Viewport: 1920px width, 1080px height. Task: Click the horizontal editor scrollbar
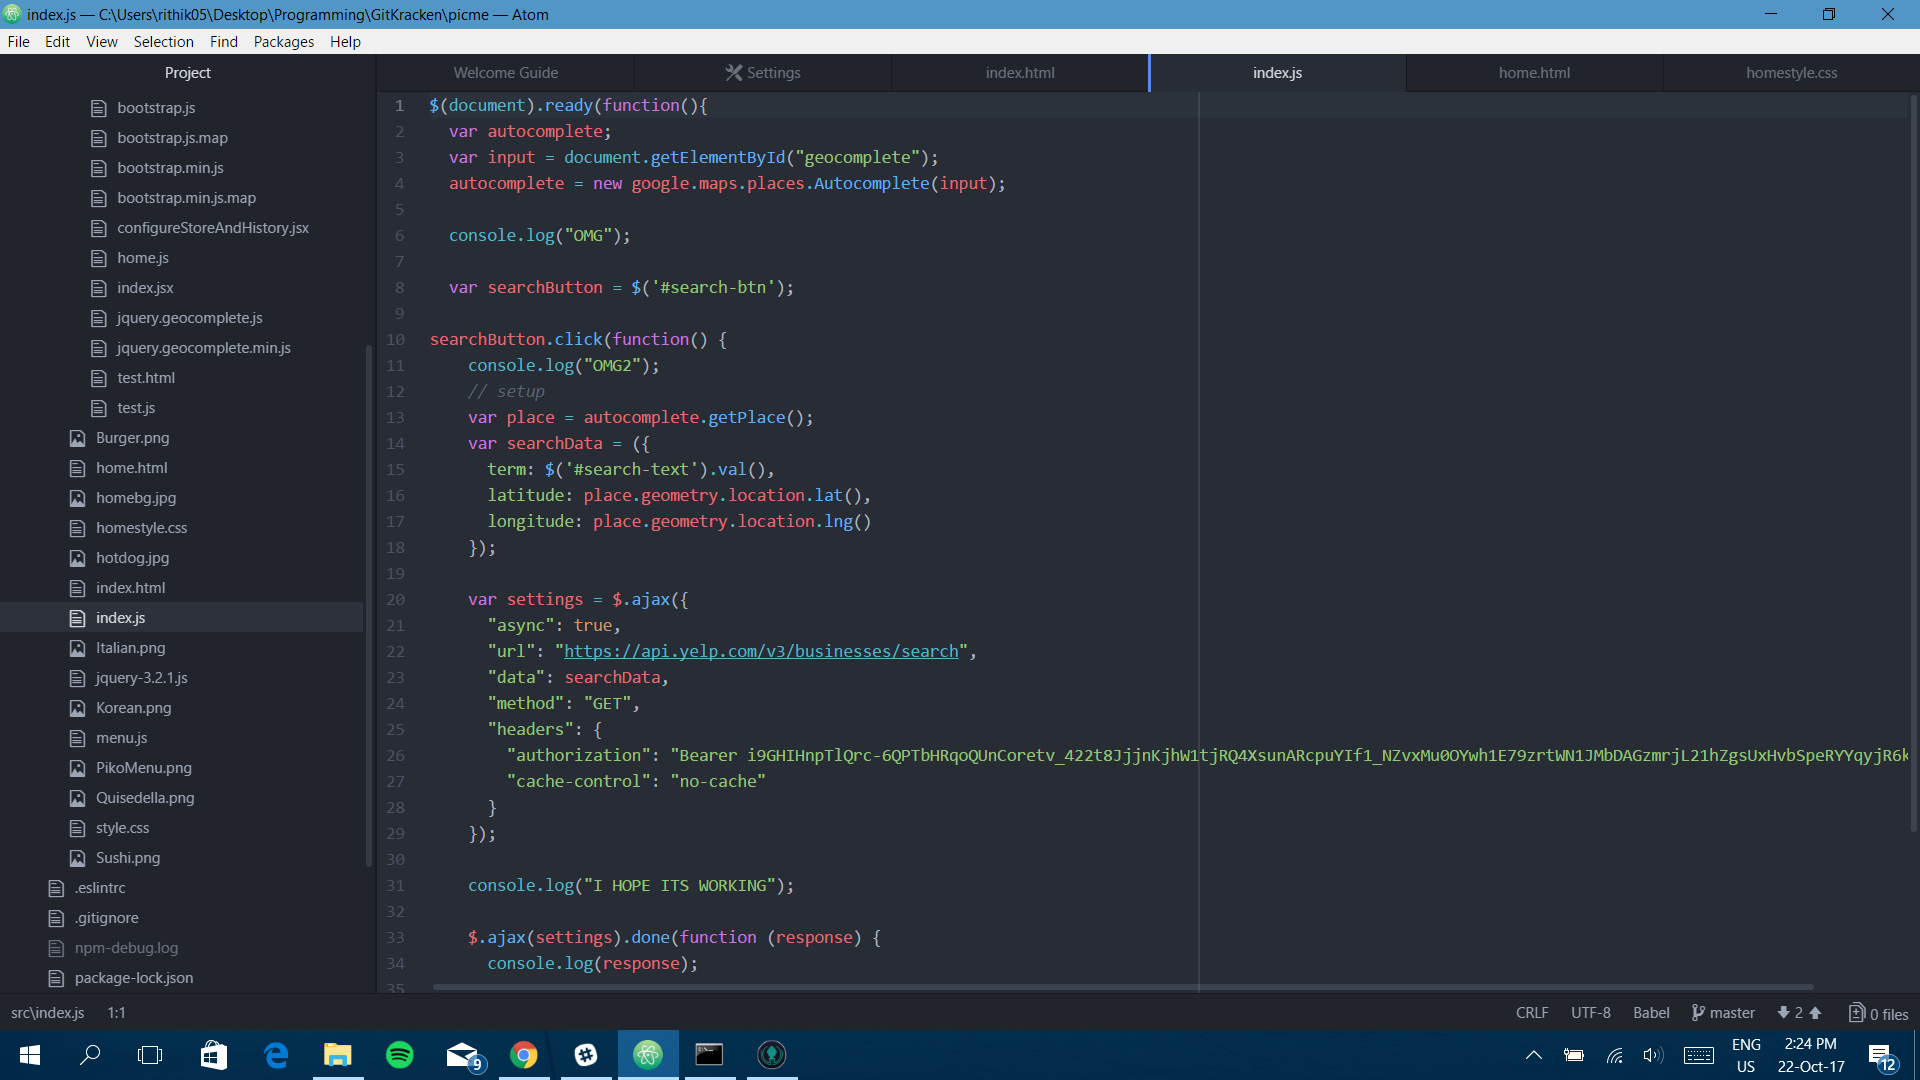click(x=1122, y=987)
